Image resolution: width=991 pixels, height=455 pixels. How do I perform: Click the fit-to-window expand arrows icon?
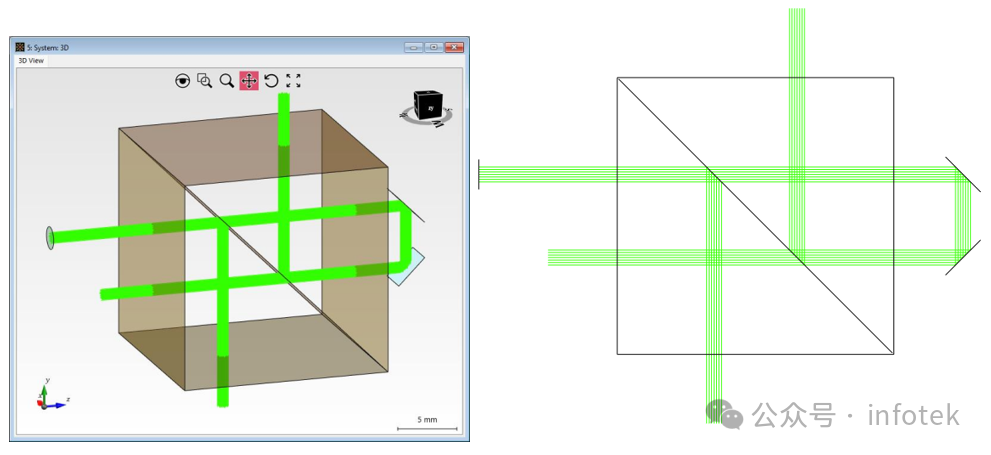[293, 81]
